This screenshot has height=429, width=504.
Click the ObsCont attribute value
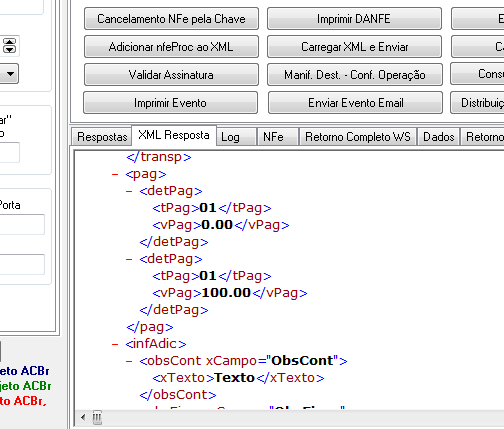pos(302,361)
